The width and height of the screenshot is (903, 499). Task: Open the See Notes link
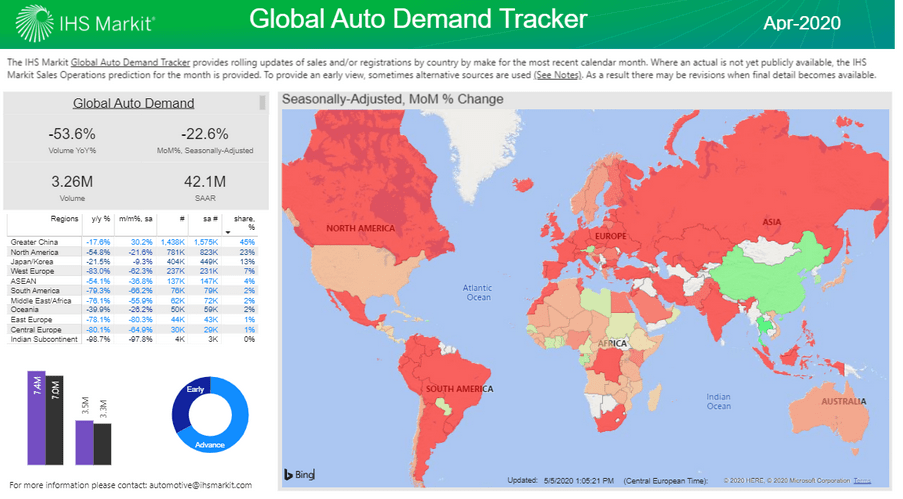pos(557,75)
